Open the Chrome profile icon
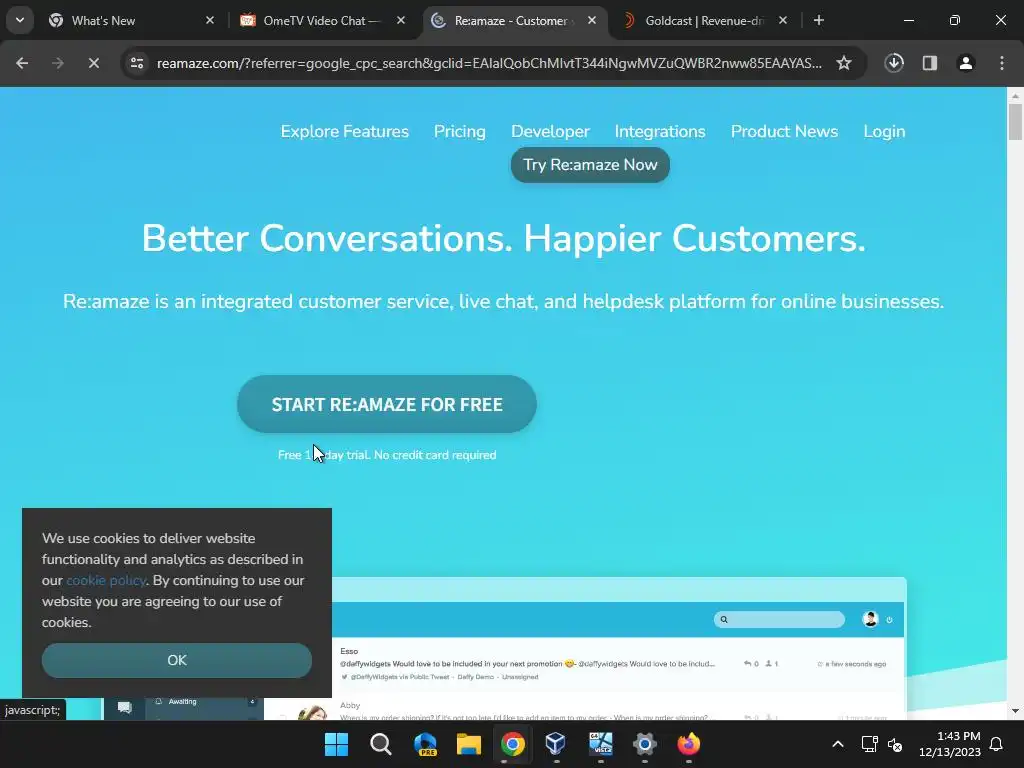The height and width of the screenshot is (768, 1024). pos(966,63)
